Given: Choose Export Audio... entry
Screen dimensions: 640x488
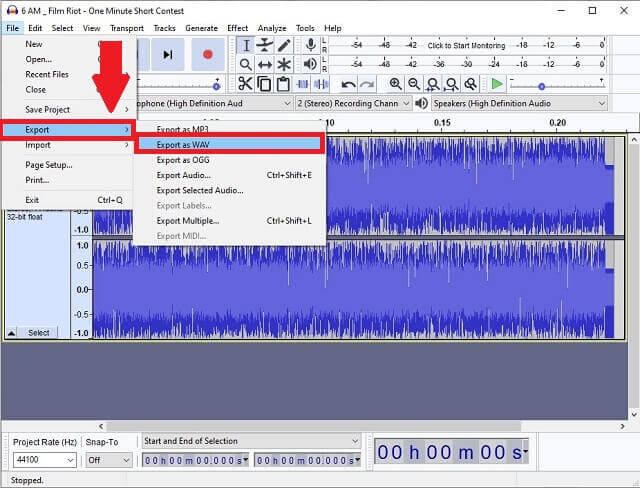Looking at the screenshot, I should (229, 175).
